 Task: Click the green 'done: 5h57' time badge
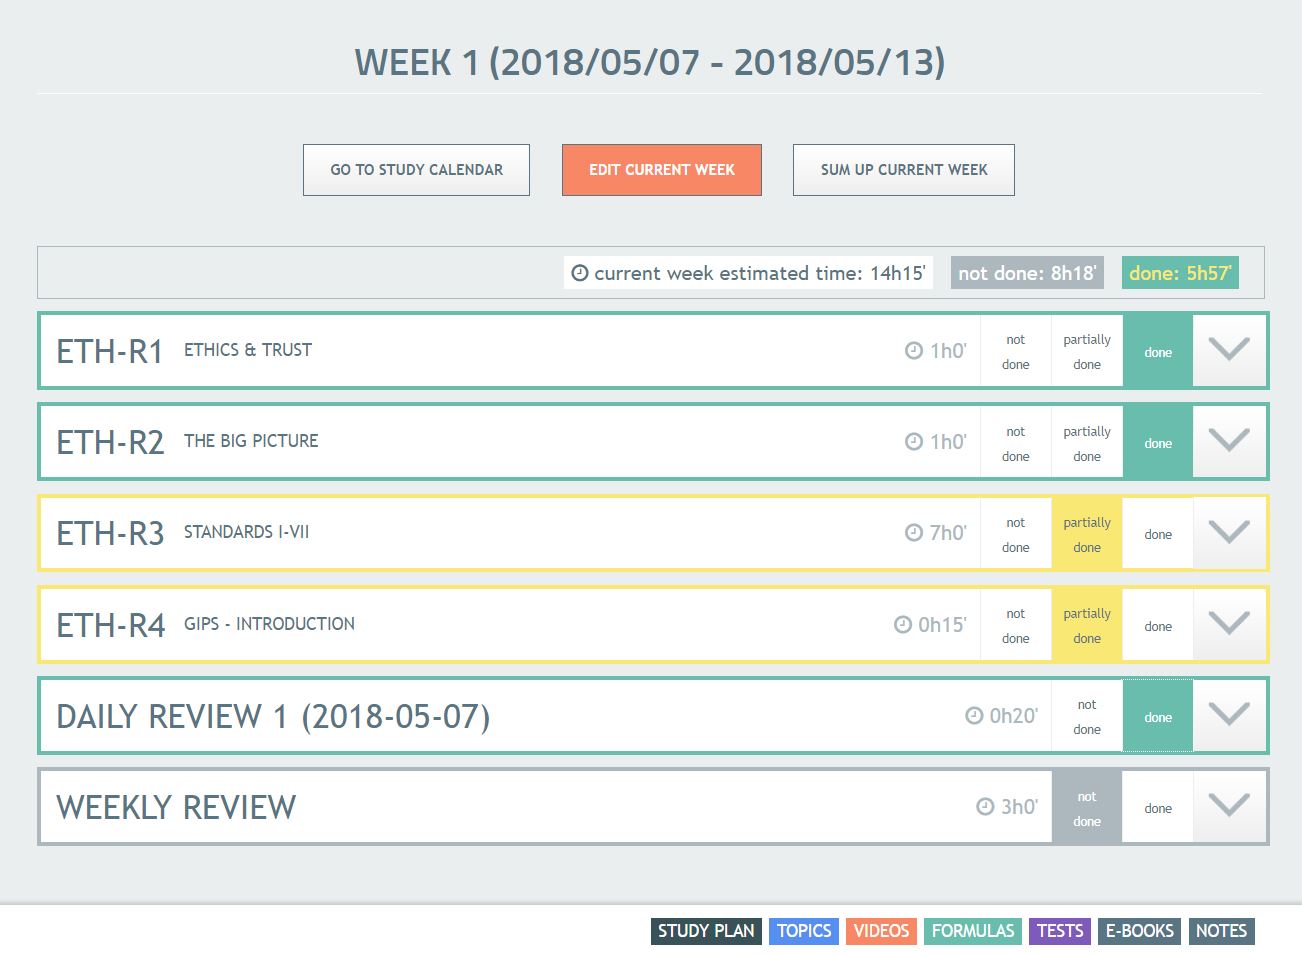(1180, 273)
